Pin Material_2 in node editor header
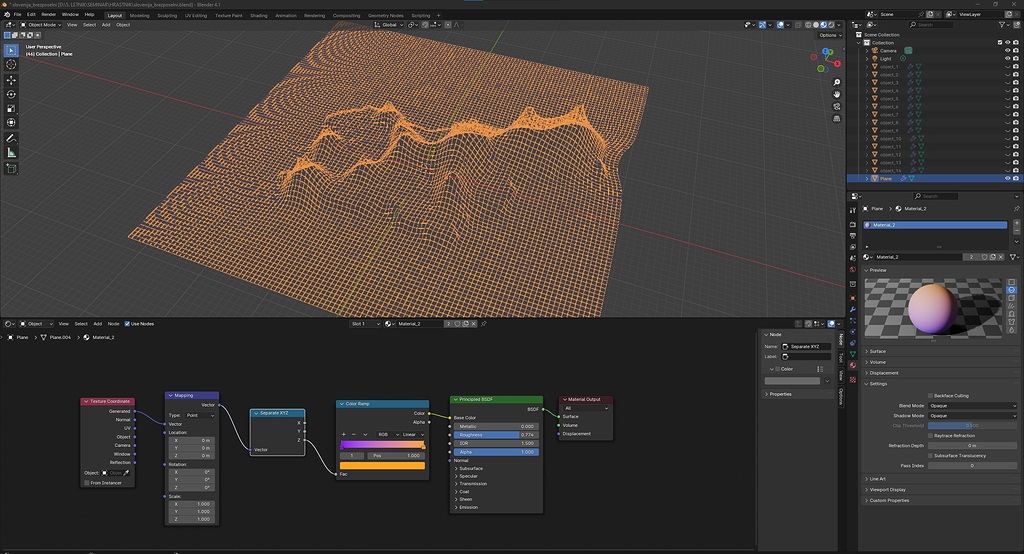 [484, 323]
